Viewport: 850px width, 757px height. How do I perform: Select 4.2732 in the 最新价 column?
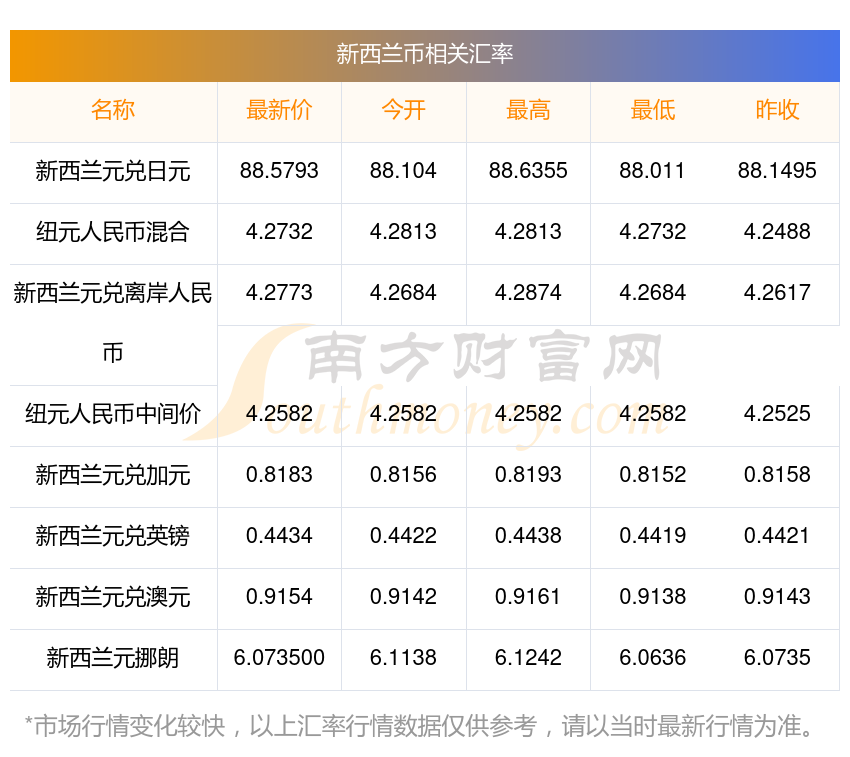click(279, 232)
